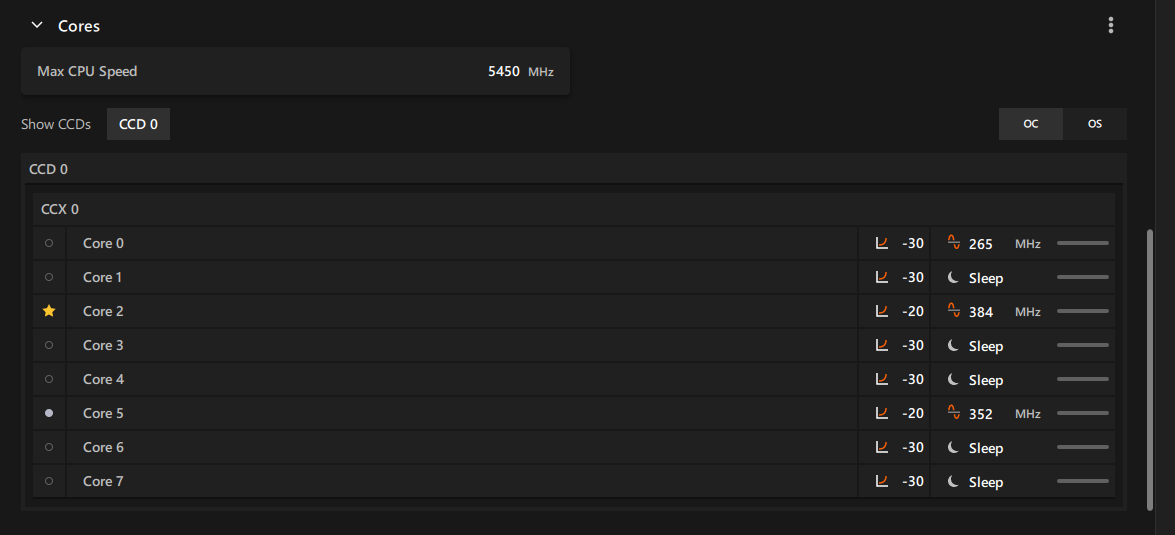
Task: Select the filled circle marker on Core 5
Action: (x=49, y=413)
